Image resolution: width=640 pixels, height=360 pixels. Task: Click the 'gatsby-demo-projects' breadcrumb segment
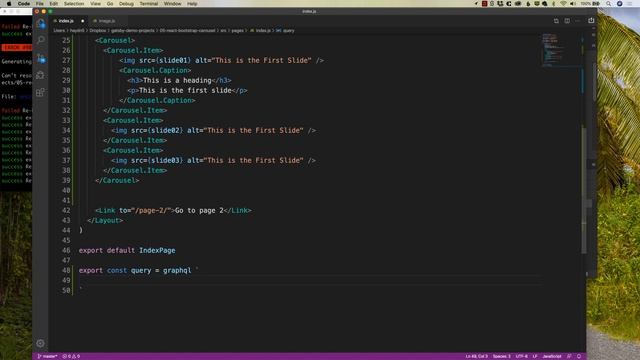pyautogui.click(x=133, y=31)
